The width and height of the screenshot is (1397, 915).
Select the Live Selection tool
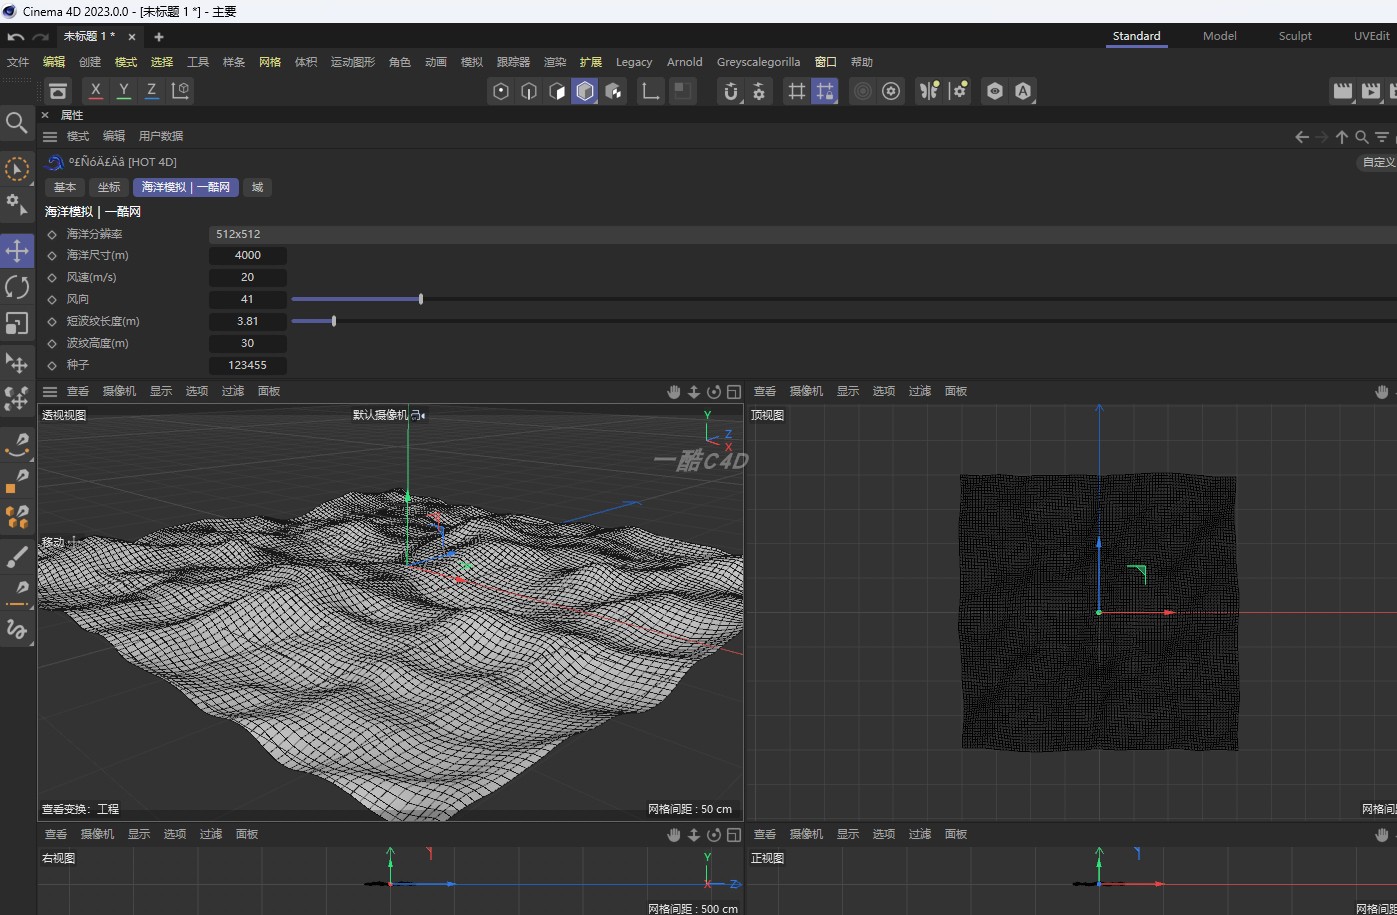coord(17,169)
